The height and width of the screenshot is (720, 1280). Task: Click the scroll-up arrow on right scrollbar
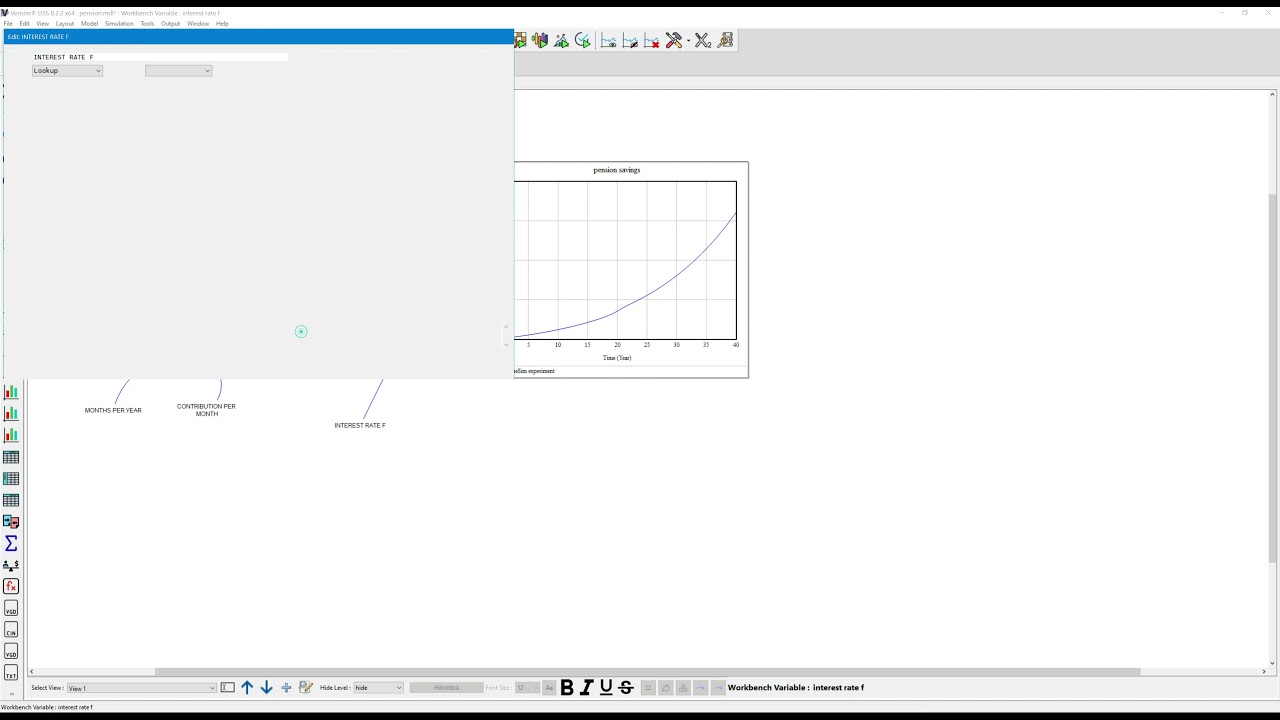[1272, 94]
